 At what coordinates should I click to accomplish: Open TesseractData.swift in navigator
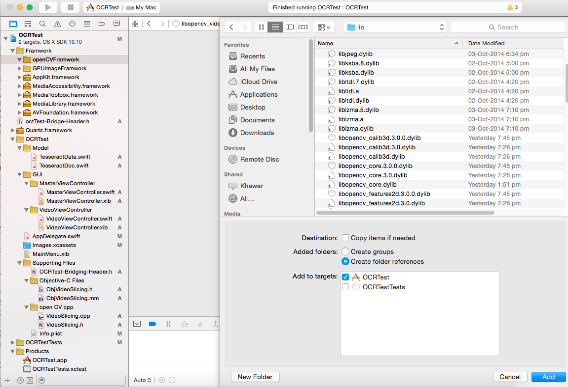coord(65,157)
